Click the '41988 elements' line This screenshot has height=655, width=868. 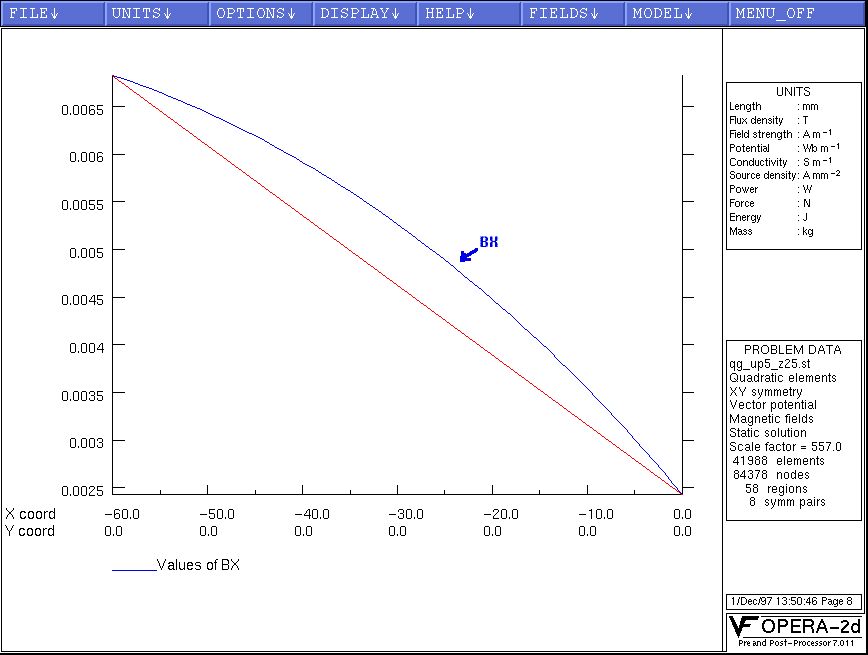(x=778, y=461)
